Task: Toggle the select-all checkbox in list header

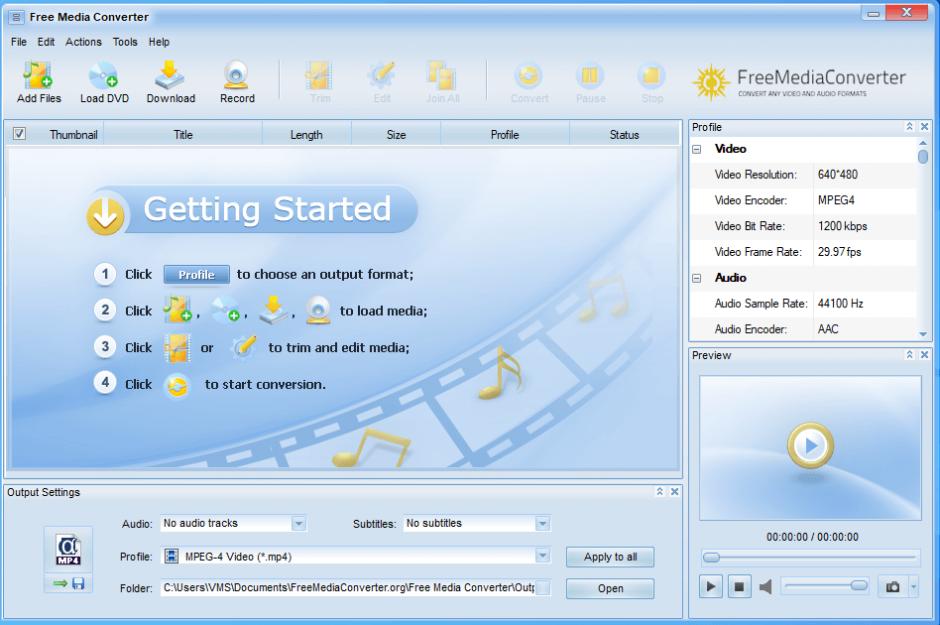Action: coord(19,134)
